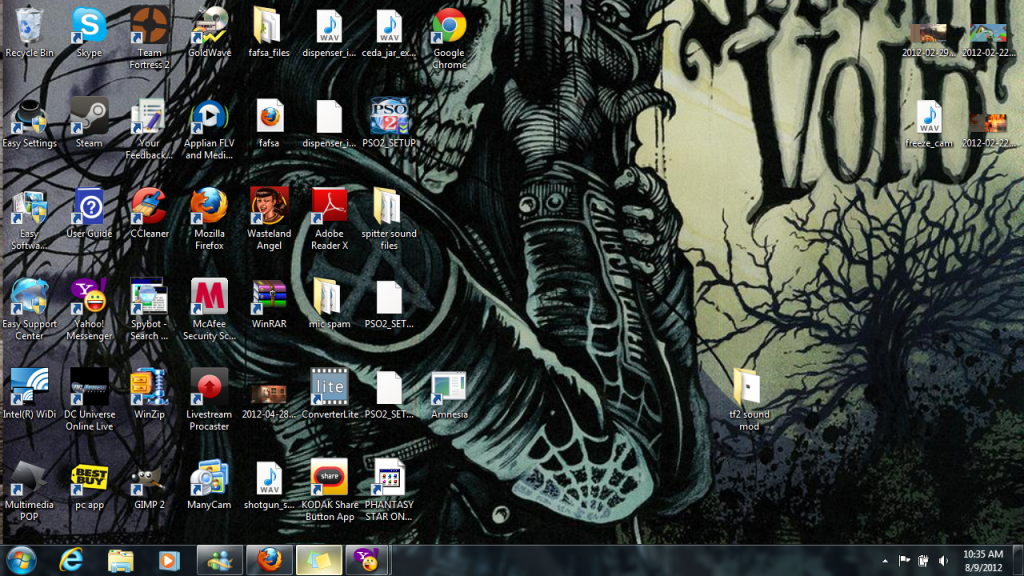This screenshot has height=576, width=1024.
Task: Select the Applian FLV and Media shortcut
Action: [210, 129]
